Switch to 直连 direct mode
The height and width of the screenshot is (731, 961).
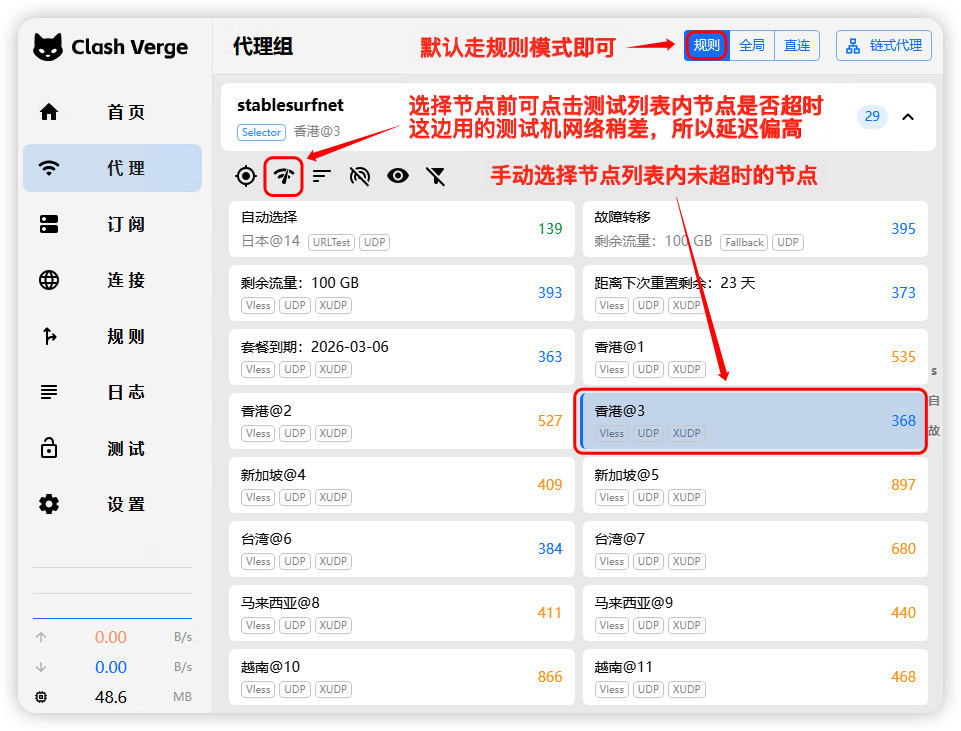[797, 45]
